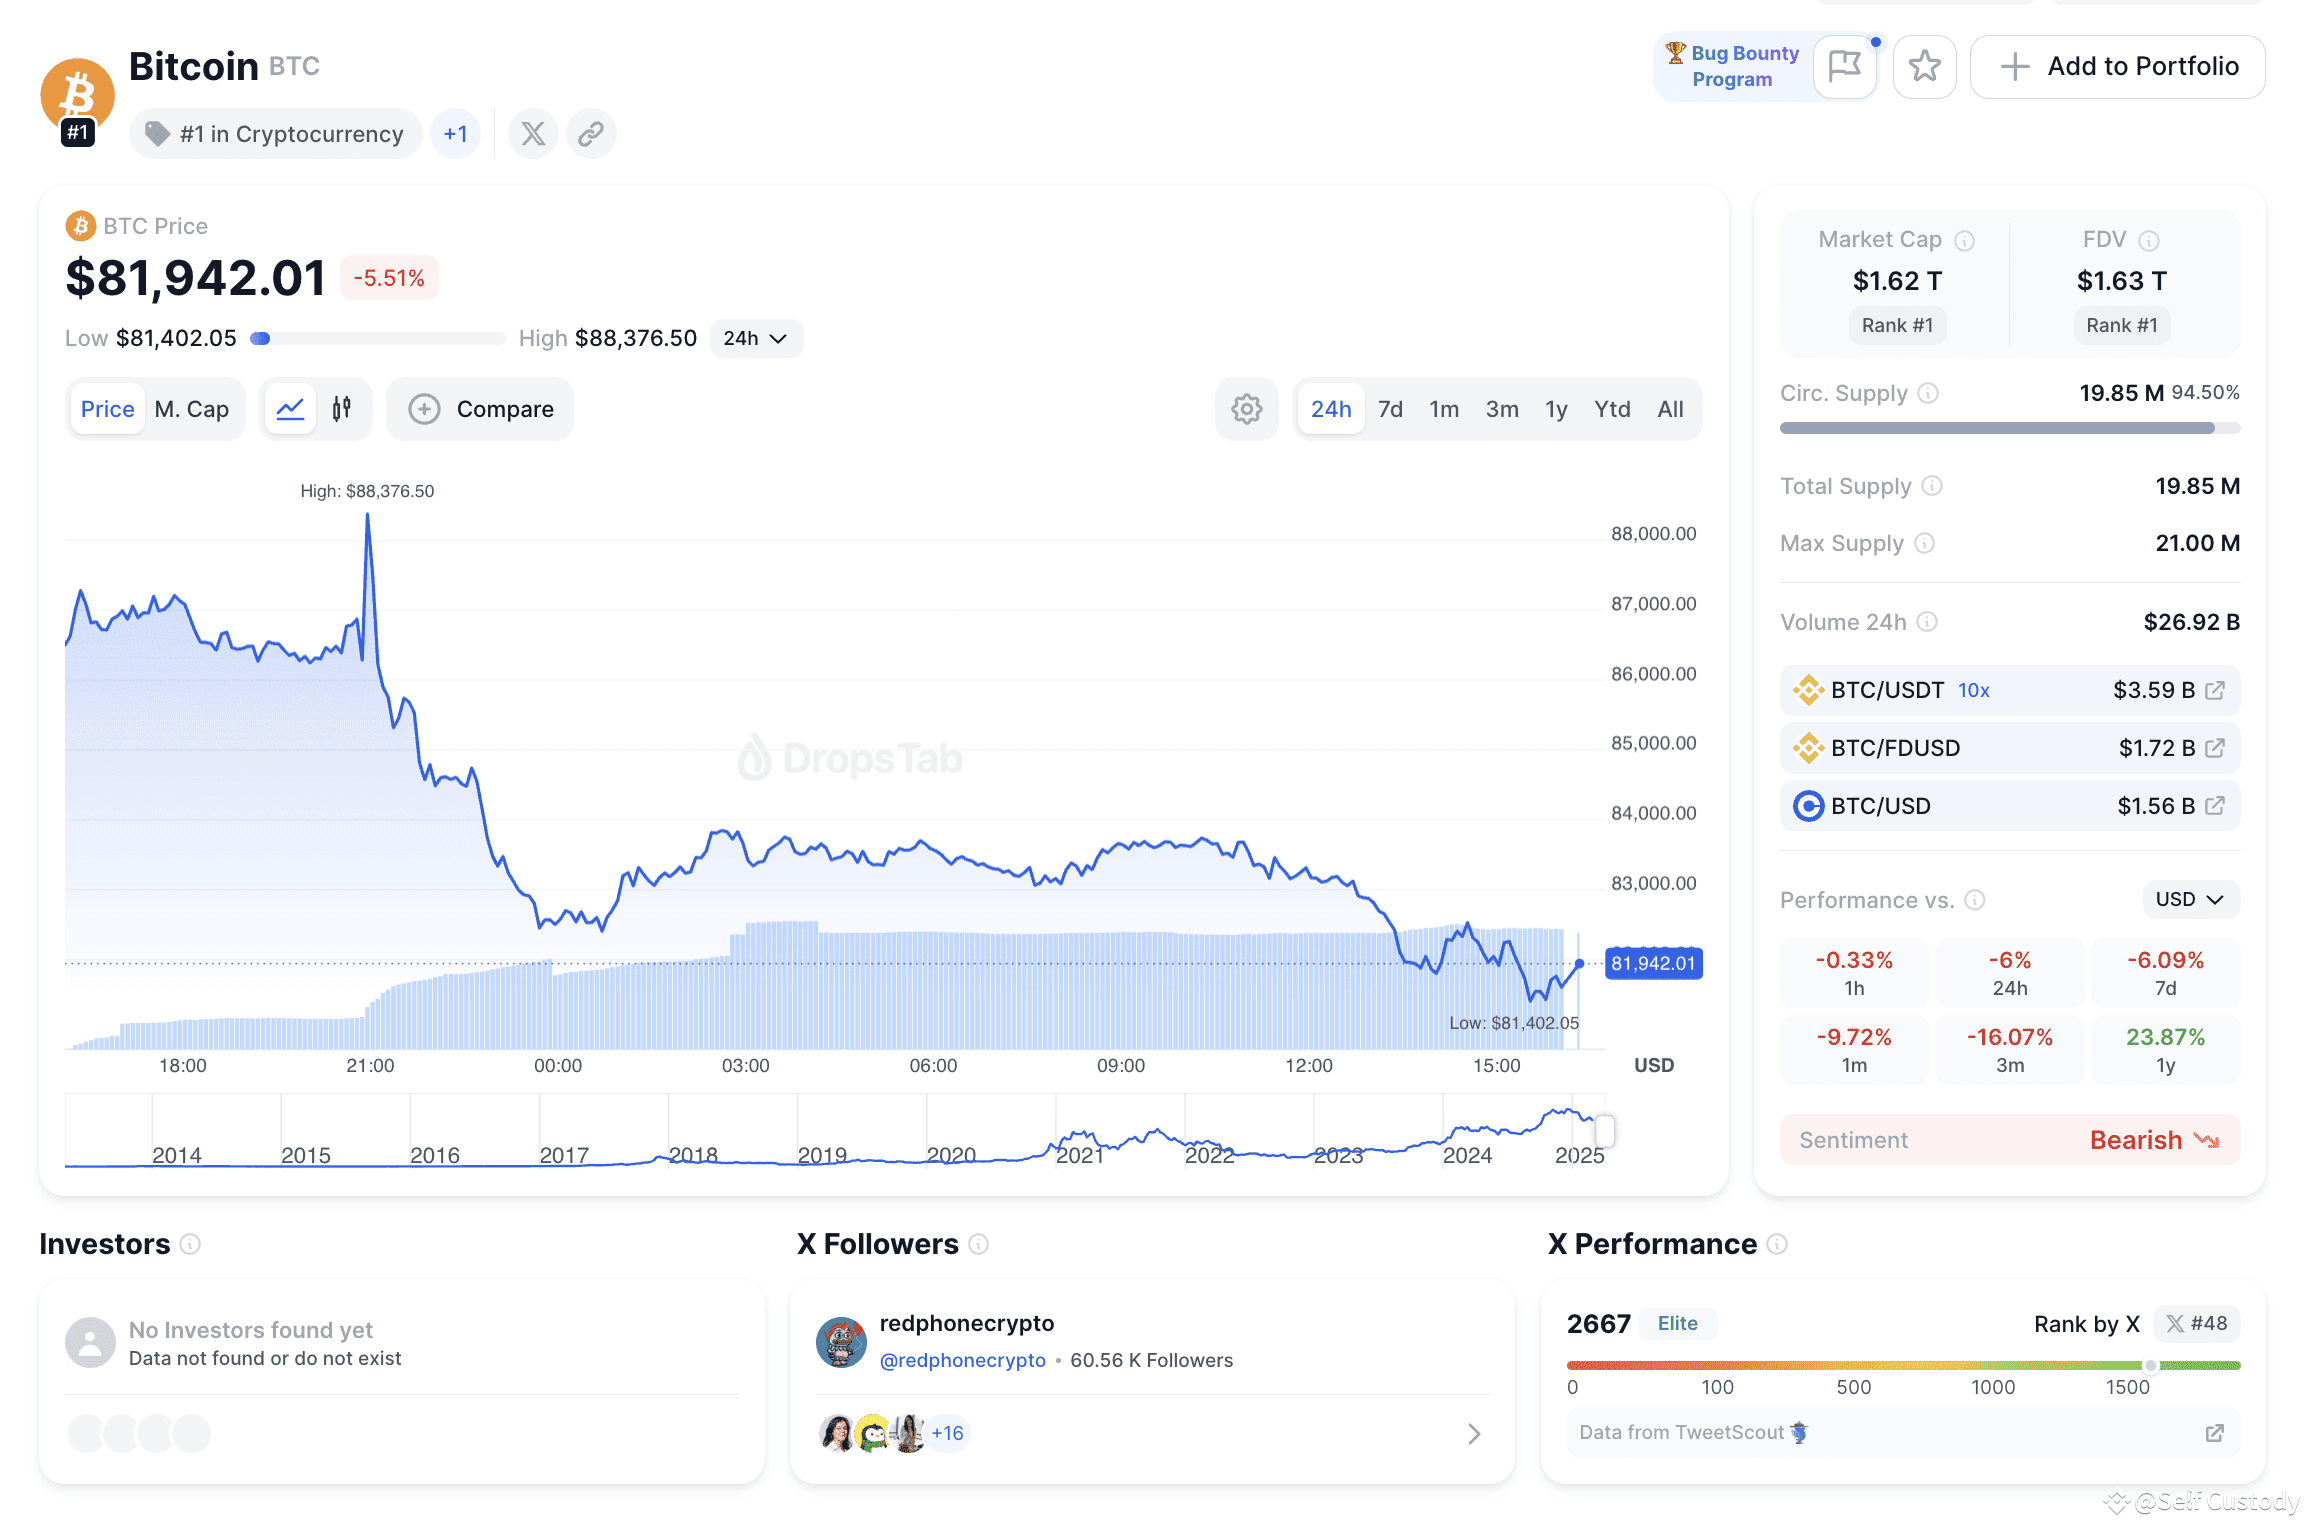Expand the +1 additional tags
This screenshot has width=2308, height=1524.
click(x=455, y=133)
